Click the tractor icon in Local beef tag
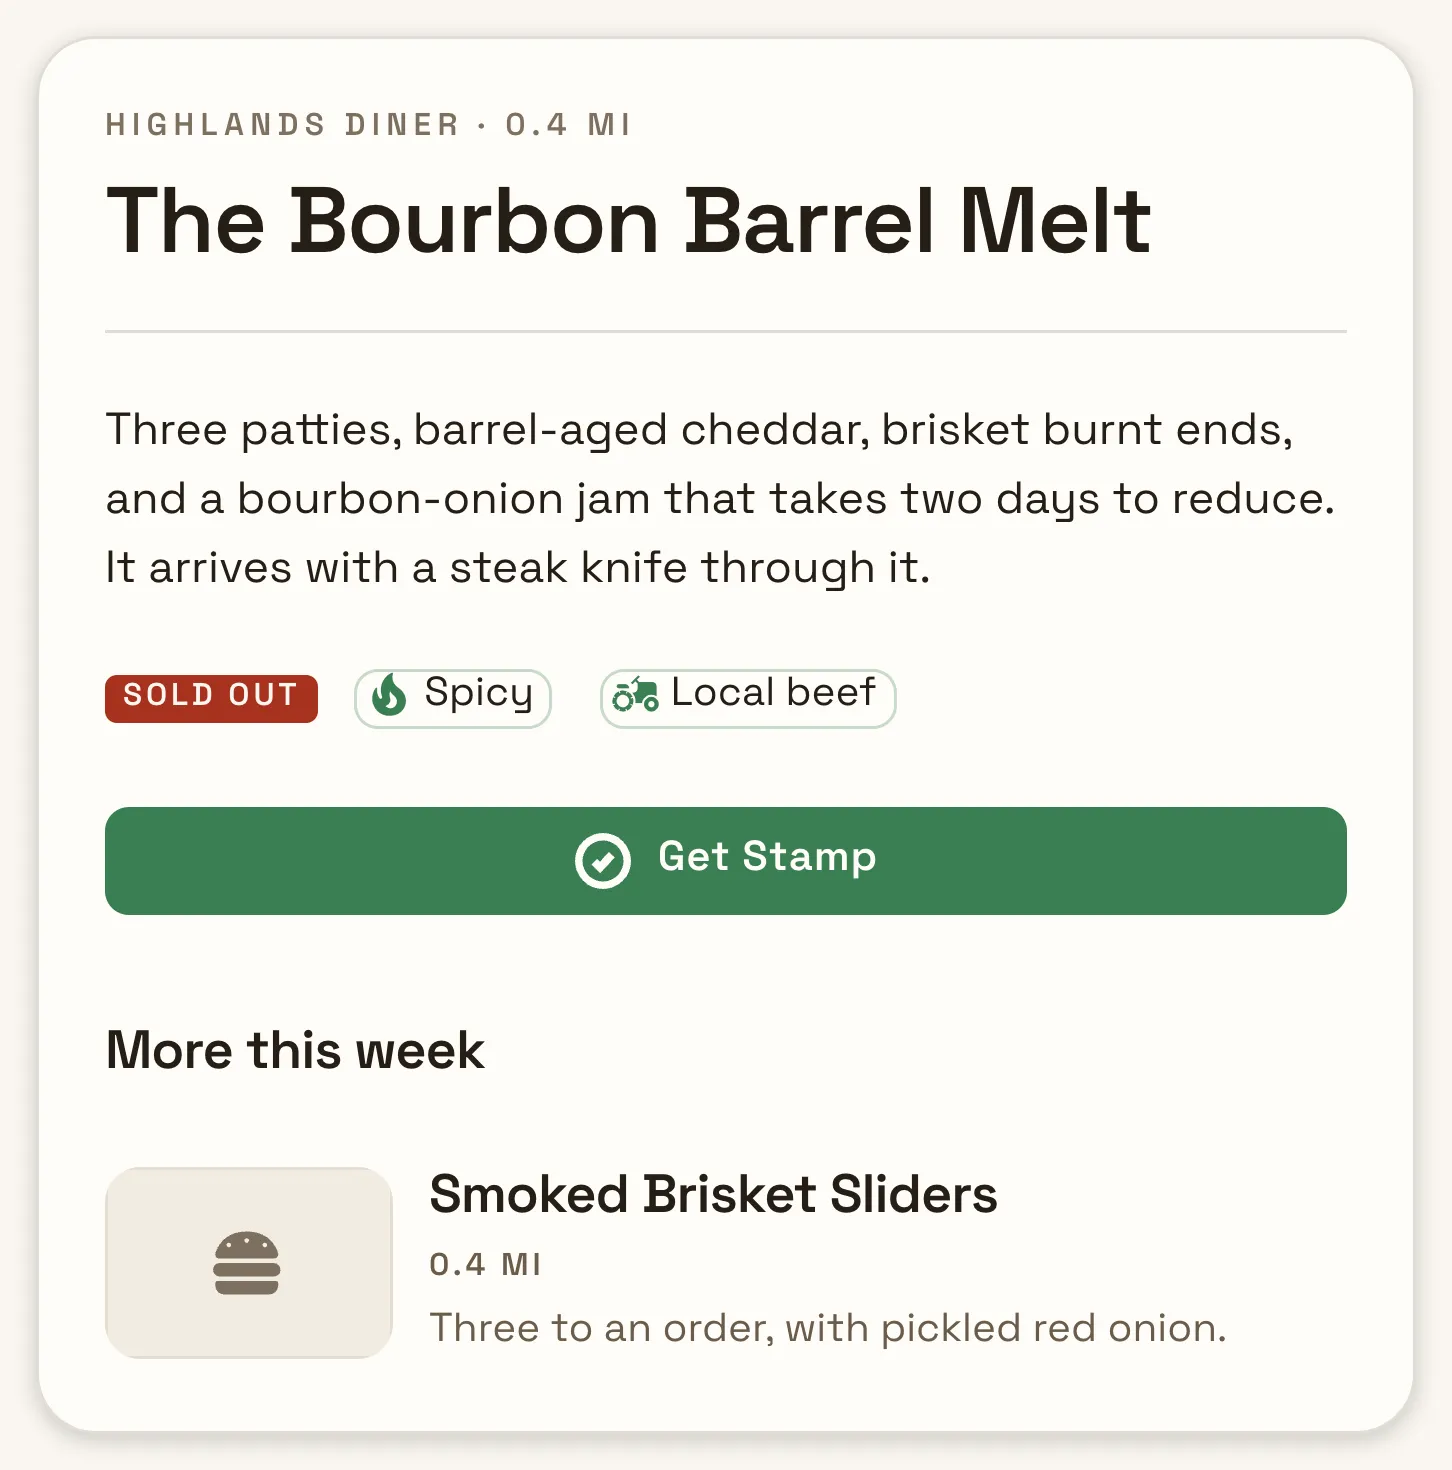1452x1470 pixels. coord(635,694)
